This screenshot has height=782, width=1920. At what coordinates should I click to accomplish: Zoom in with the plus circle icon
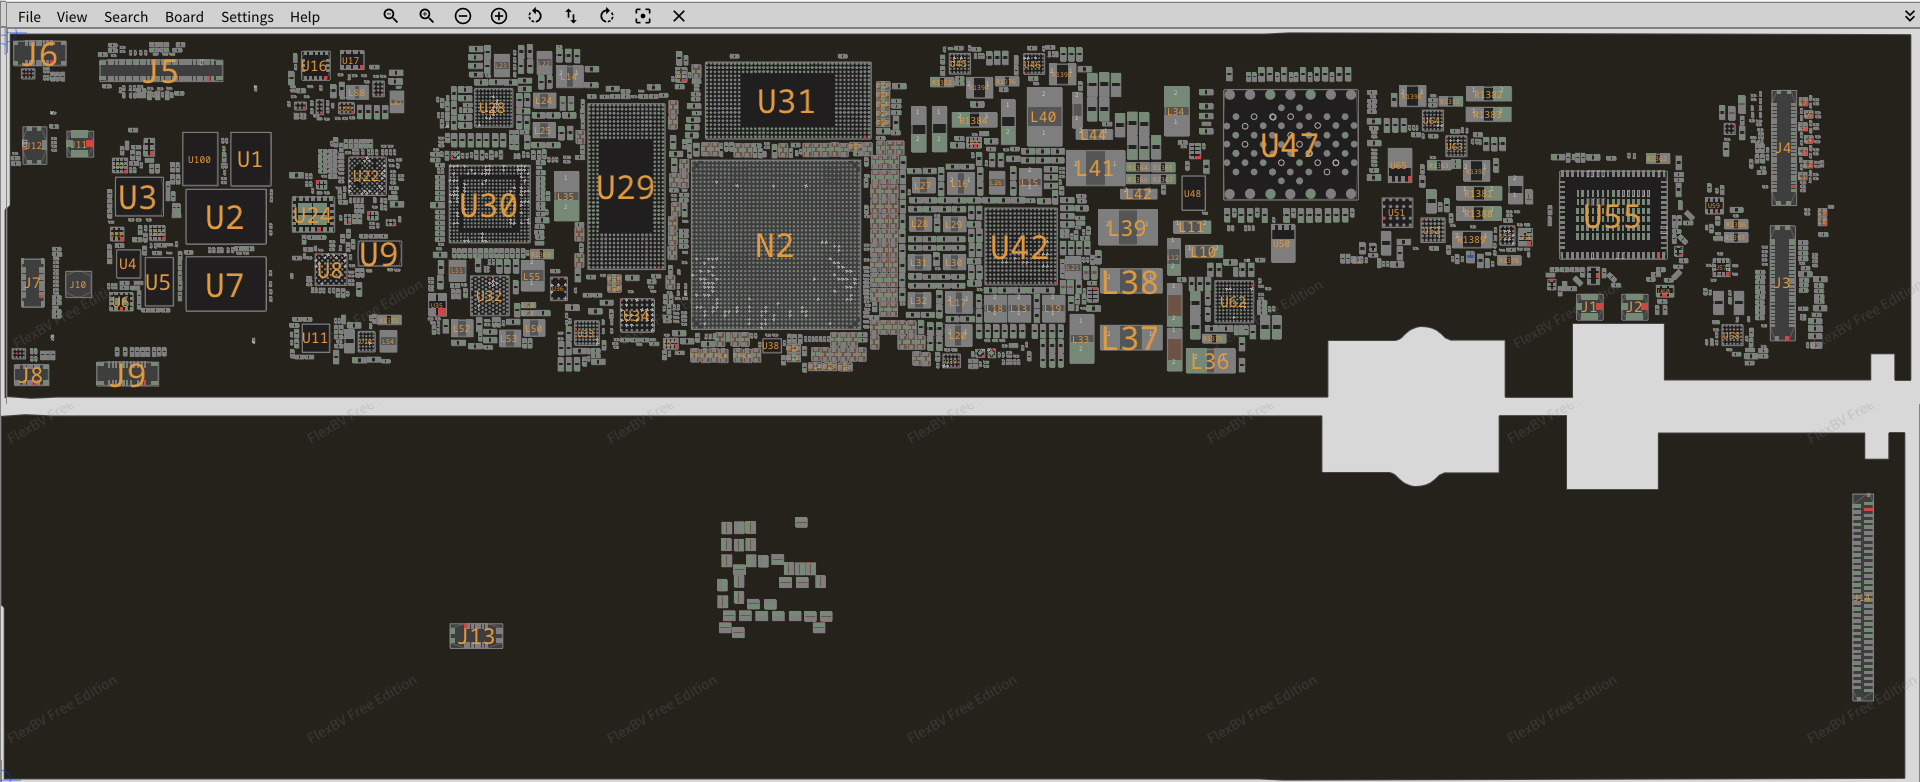pyautogui.click(x=499, y=16)
